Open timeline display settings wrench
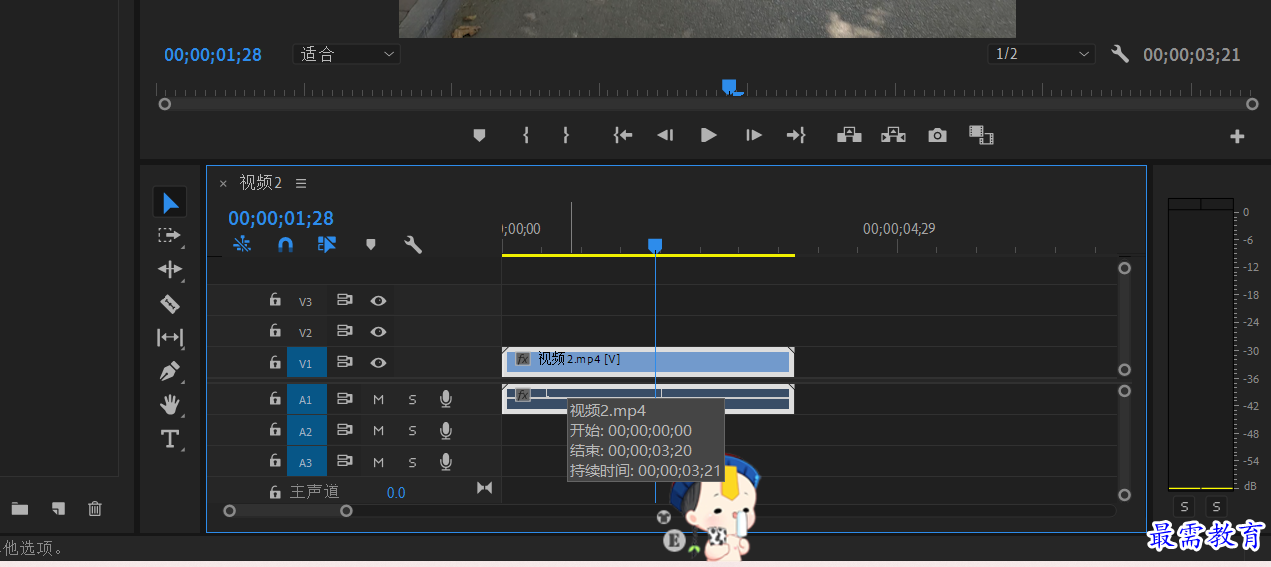The width and height of the screenshot is (1271, 567). click(x=413, y=244)
